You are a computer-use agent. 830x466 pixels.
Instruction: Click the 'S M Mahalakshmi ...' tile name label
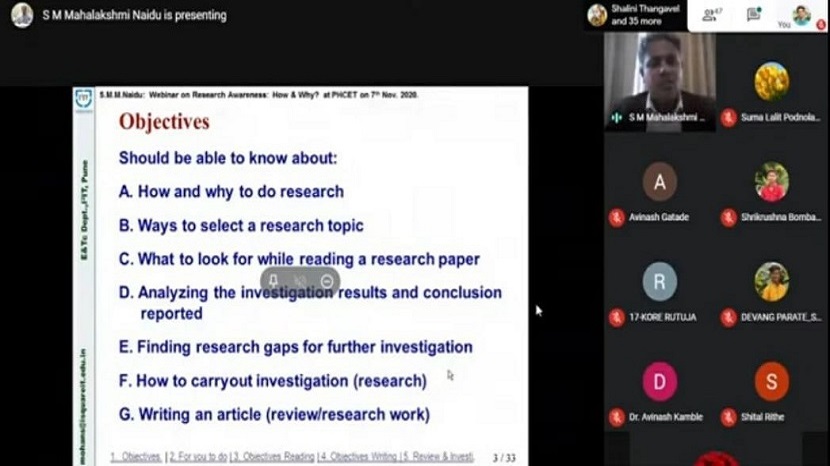(x=667, y=118)
